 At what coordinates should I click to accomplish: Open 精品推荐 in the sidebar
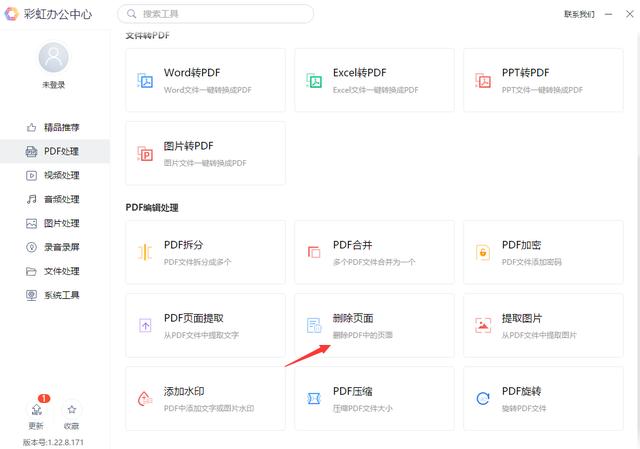click(x=55, y=127)
